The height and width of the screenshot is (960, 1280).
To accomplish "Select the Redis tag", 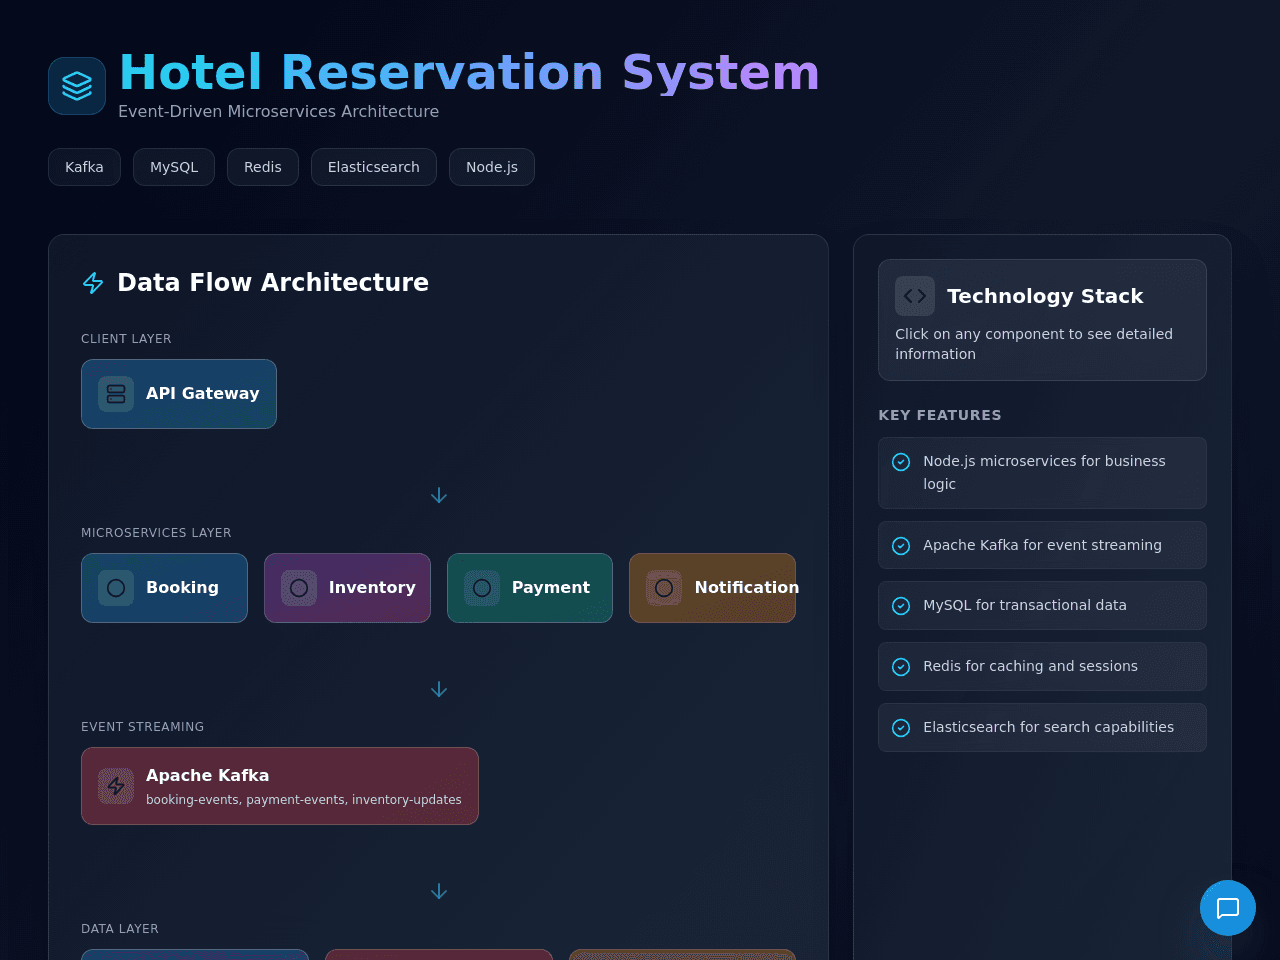I will 263,167.
